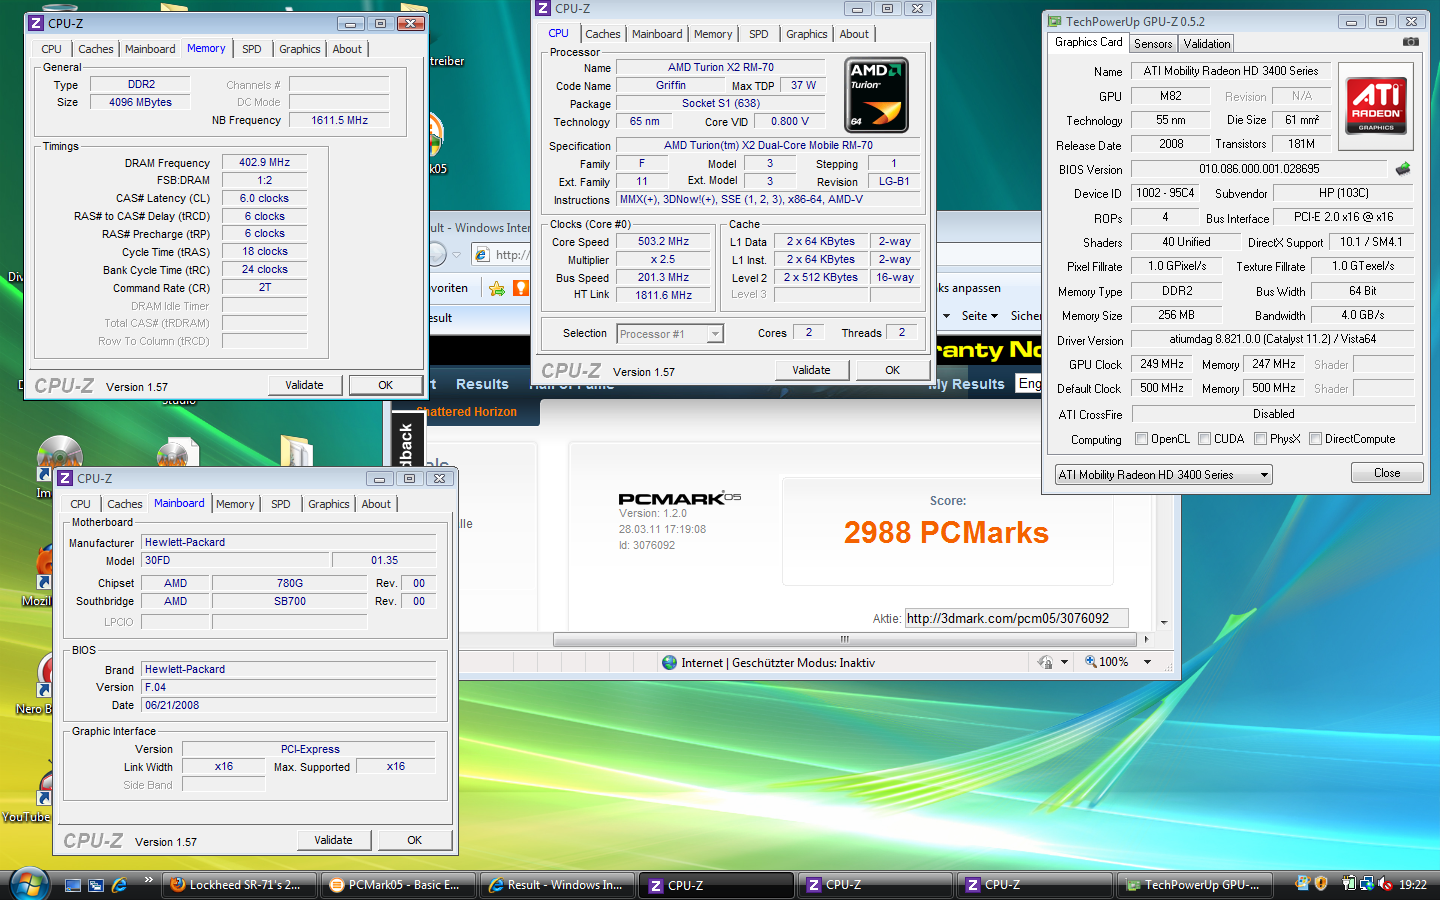The height and width of the screenshot is (900, 1440).
Task: Switch to the Result - Windows Internet Explorer taskbar button
Action: click(x=557, y=885)
